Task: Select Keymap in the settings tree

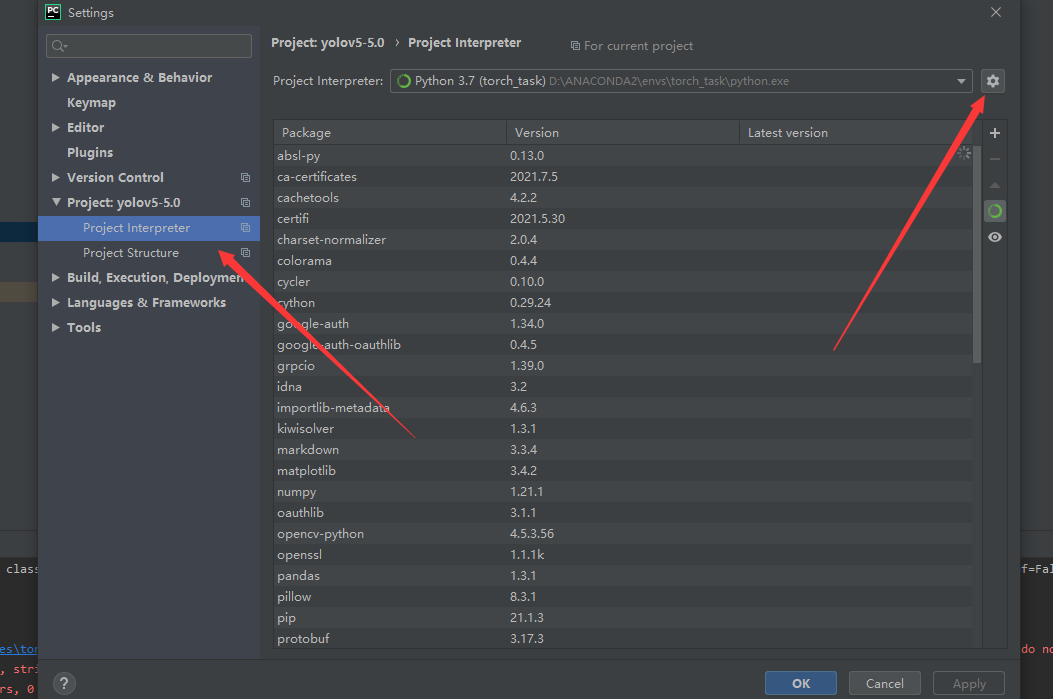Action: 91,103
